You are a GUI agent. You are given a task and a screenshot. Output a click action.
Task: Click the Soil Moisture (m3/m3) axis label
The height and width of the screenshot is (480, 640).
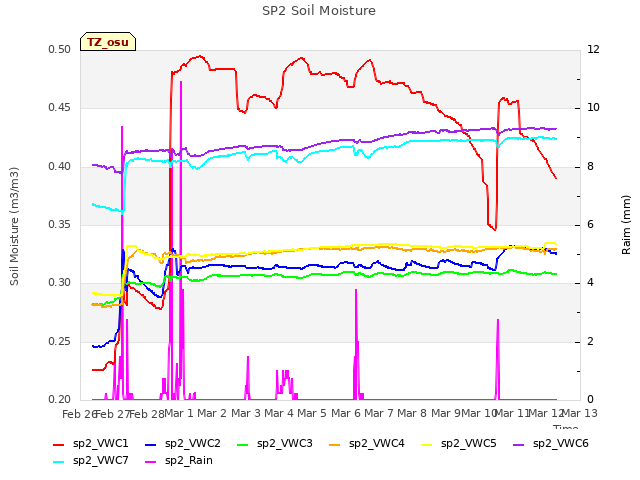pos(14,226)
